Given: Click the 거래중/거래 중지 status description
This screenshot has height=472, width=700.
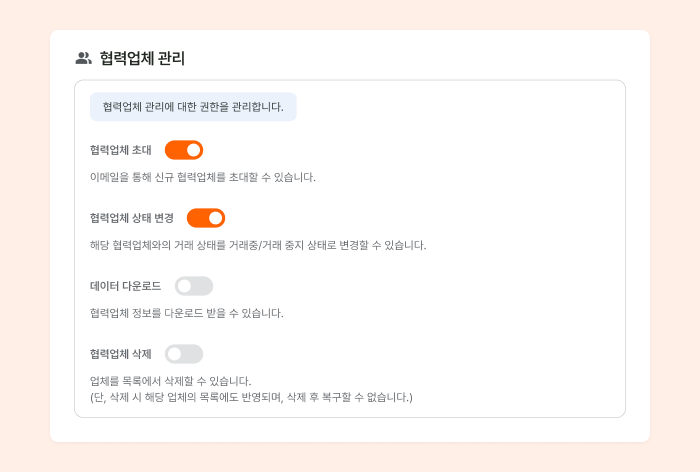Looking at the screenshot, I should pos(258,245).
